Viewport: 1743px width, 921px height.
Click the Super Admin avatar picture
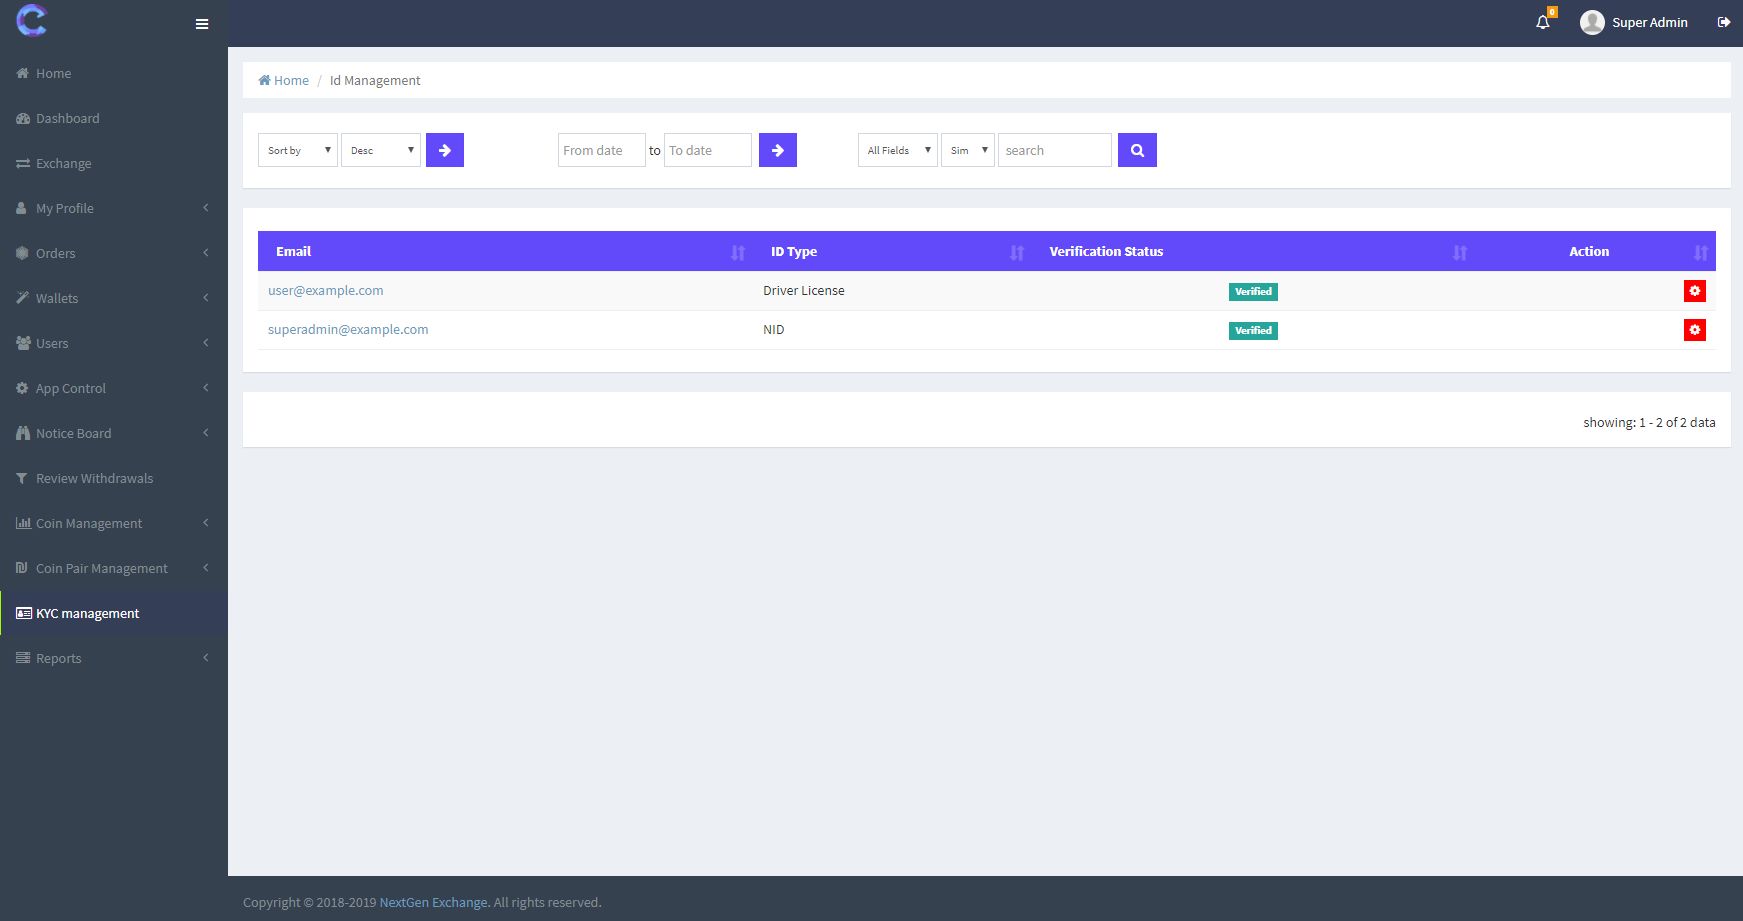pos(1592,22)
